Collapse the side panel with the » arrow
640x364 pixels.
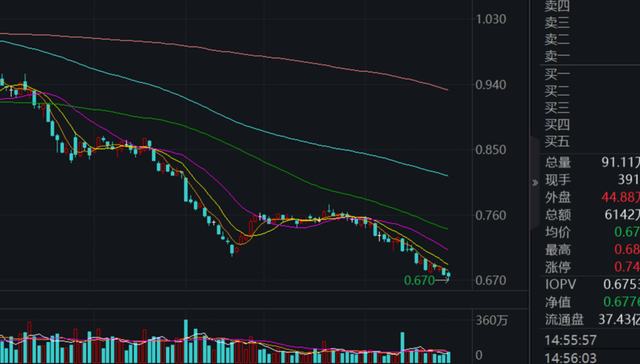(535, 183)
